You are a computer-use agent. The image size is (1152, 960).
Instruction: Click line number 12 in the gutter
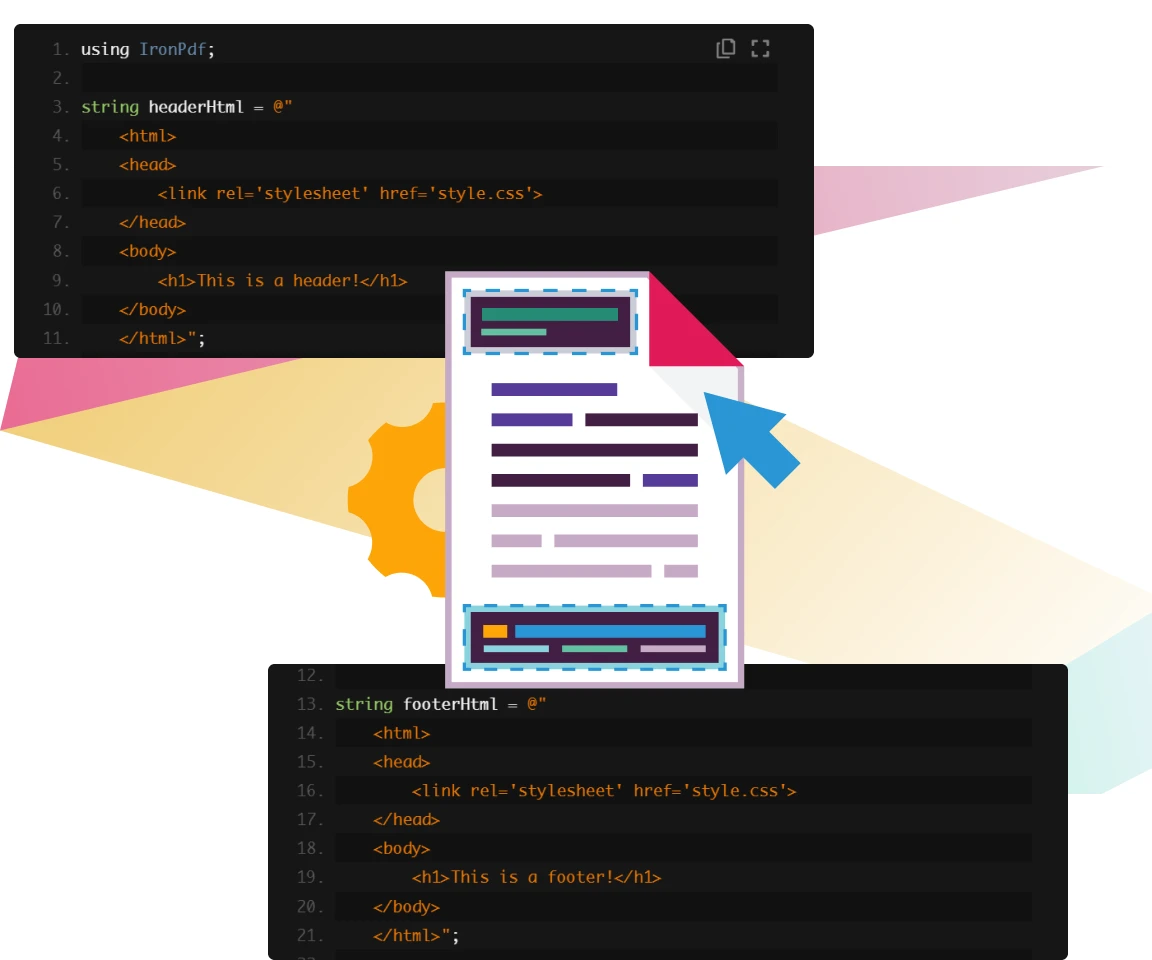(310, 675)
